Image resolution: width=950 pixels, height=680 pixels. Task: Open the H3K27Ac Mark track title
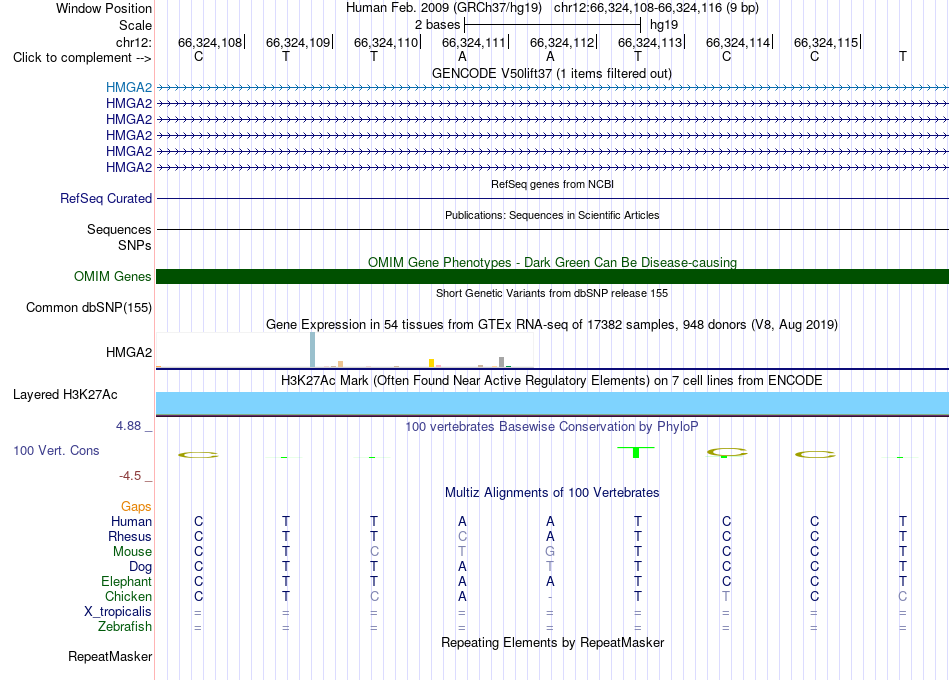[552, 381]
